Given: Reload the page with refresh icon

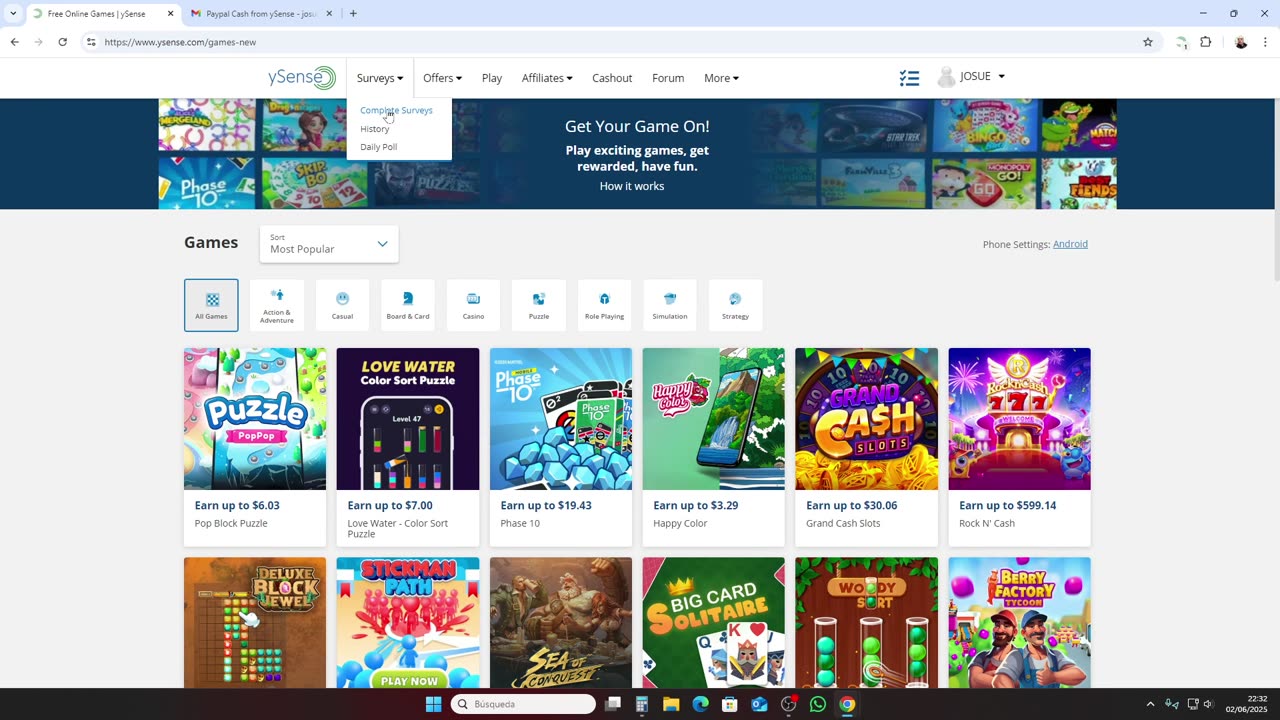Looking at the screenshot, I should (x=62, y=42).
